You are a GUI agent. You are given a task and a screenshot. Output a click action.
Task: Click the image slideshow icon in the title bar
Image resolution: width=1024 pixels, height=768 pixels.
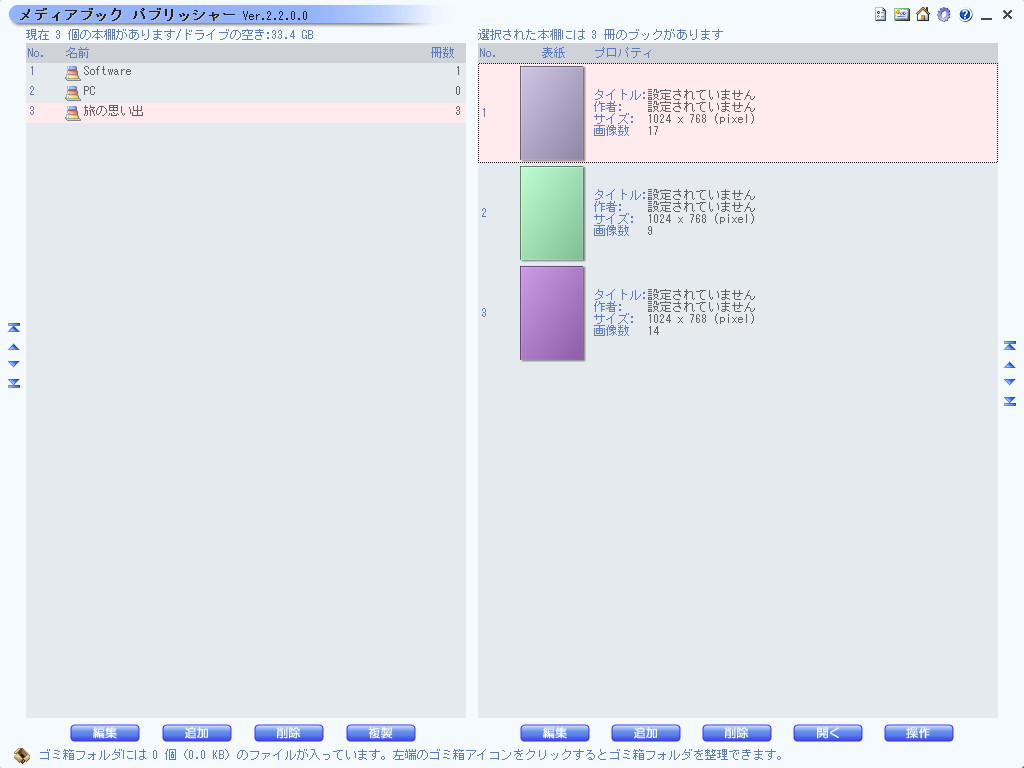[x=901, y=14]
